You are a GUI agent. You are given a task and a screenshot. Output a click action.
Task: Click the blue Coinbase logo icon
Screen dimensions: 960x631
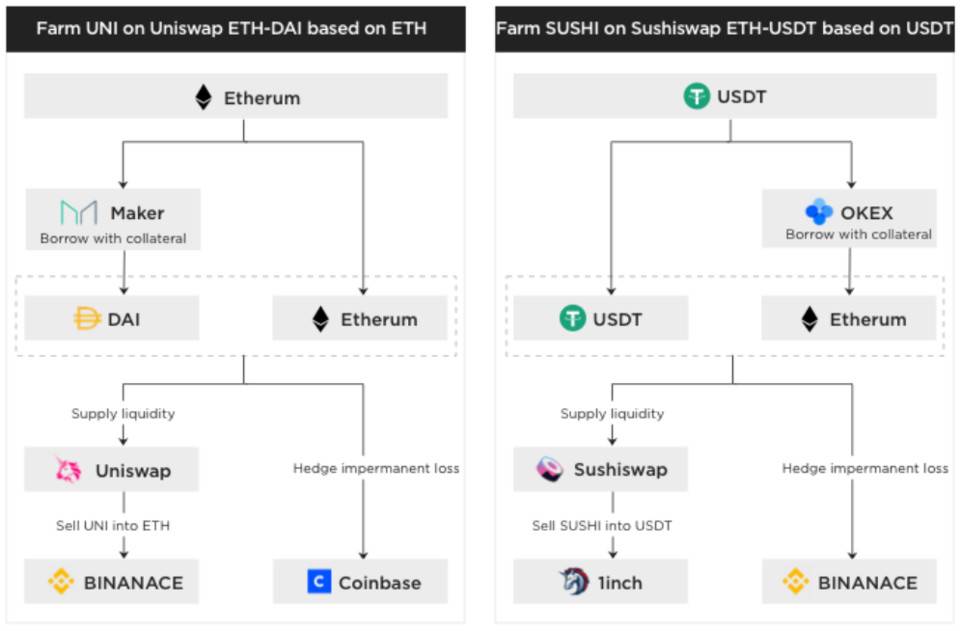[319, 582]
